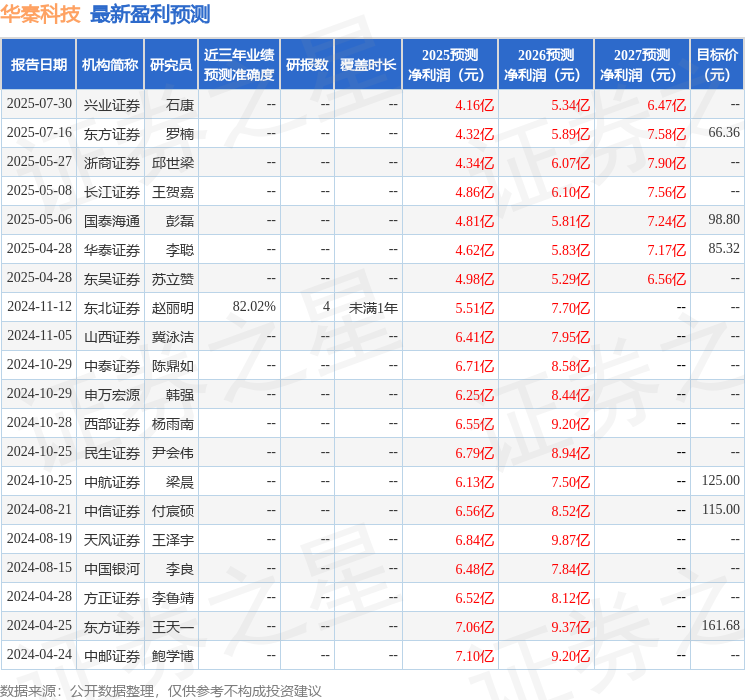Click the 7.90亿 forecast value
Viewport: 745px width, 700px height.
click(666, 163)
